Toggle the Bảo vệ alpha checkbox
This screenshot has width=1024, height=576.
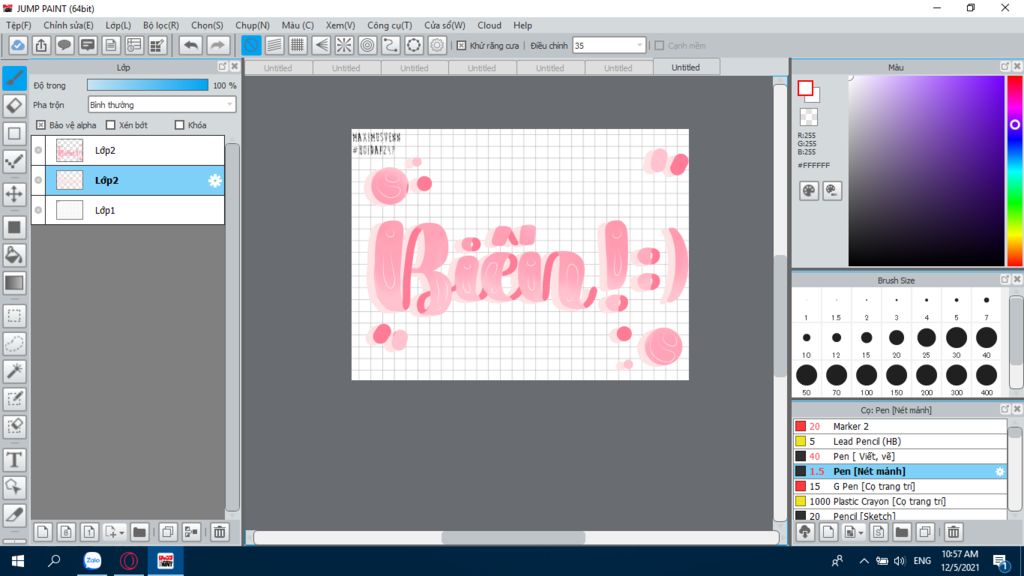click(41, 125)
